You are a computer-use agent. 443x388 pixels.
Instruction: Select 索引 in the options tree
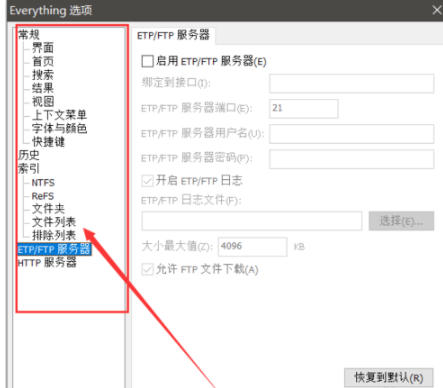click(x=29, y=169)
